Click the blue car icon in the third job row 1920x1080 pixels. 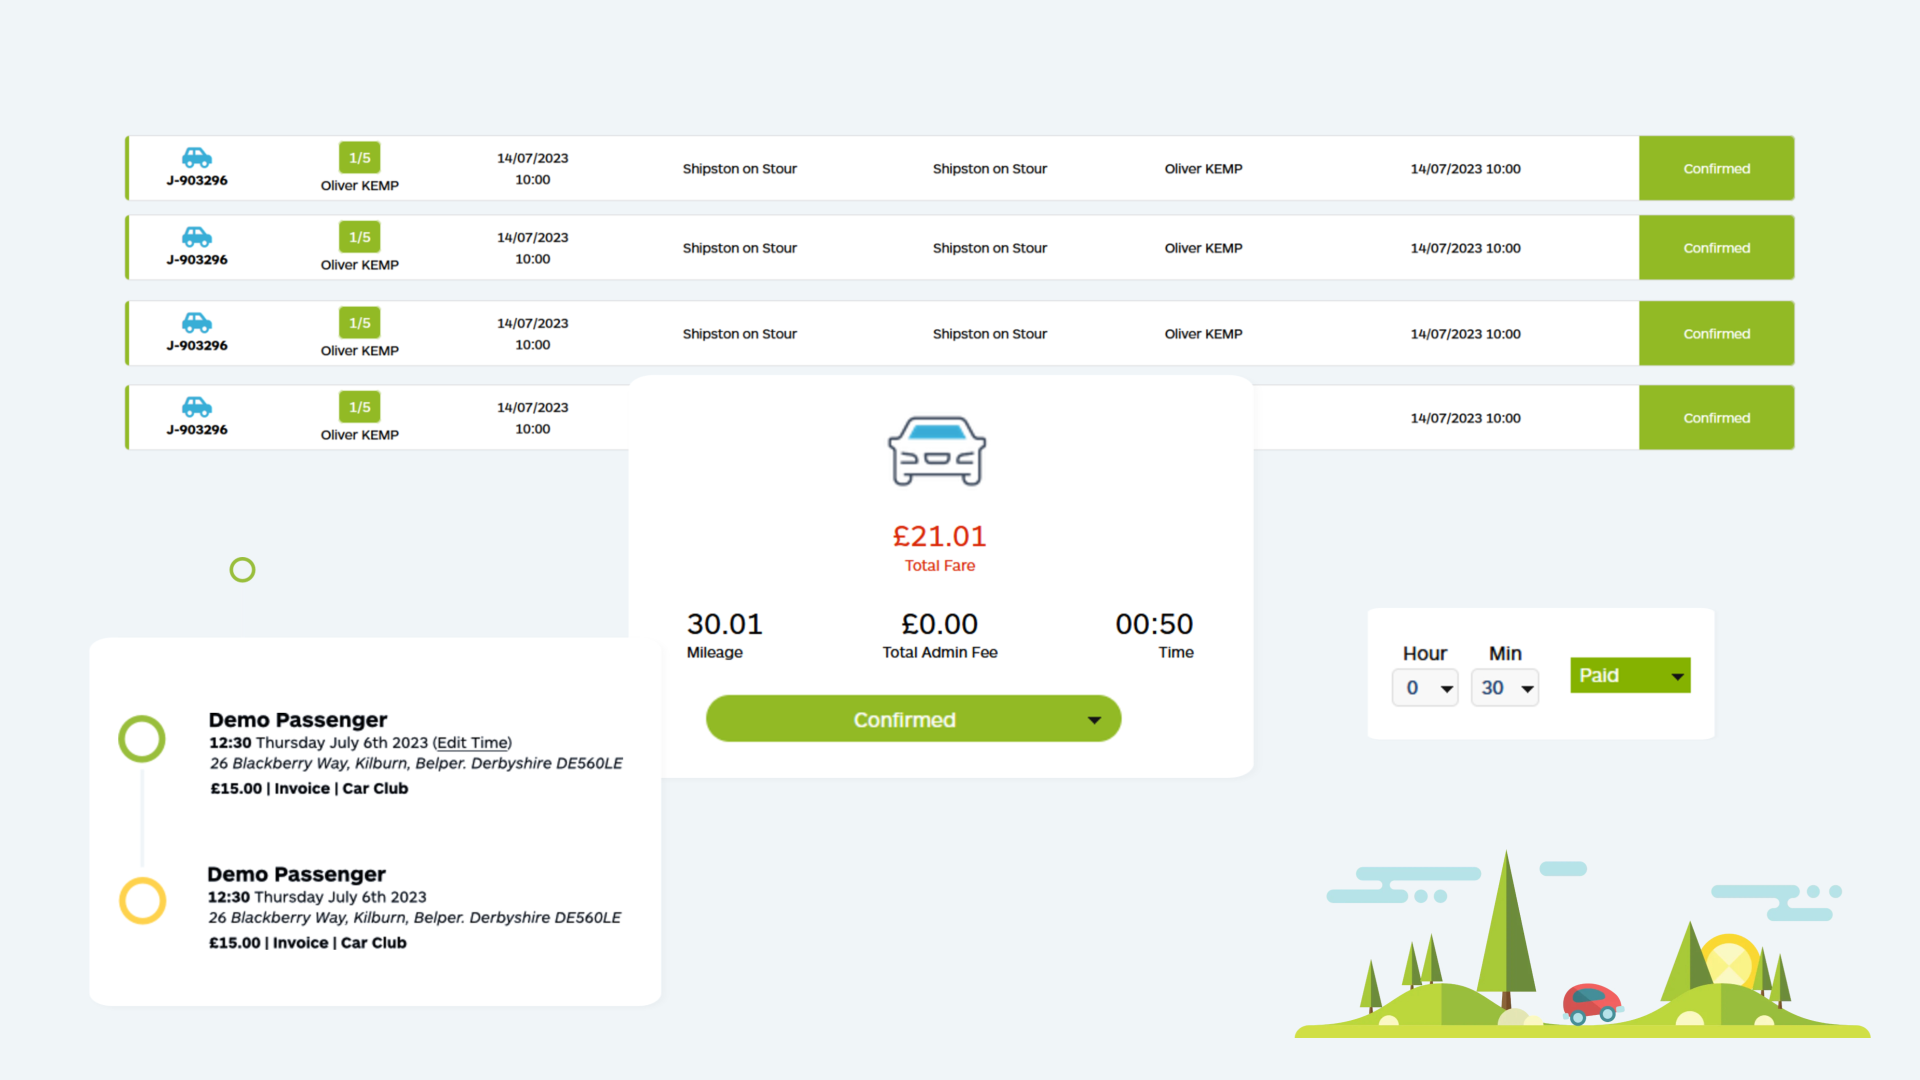coord(197,322)
